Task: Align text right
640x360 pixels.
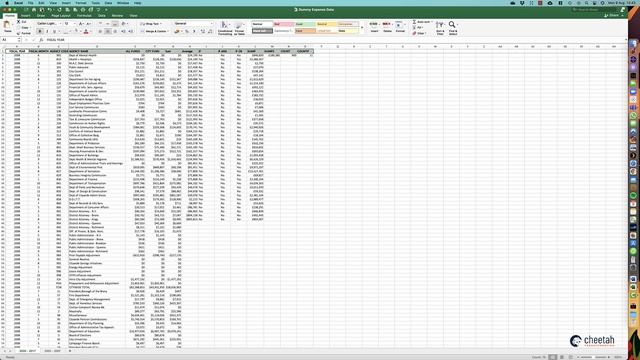Action: click(115, 31)
